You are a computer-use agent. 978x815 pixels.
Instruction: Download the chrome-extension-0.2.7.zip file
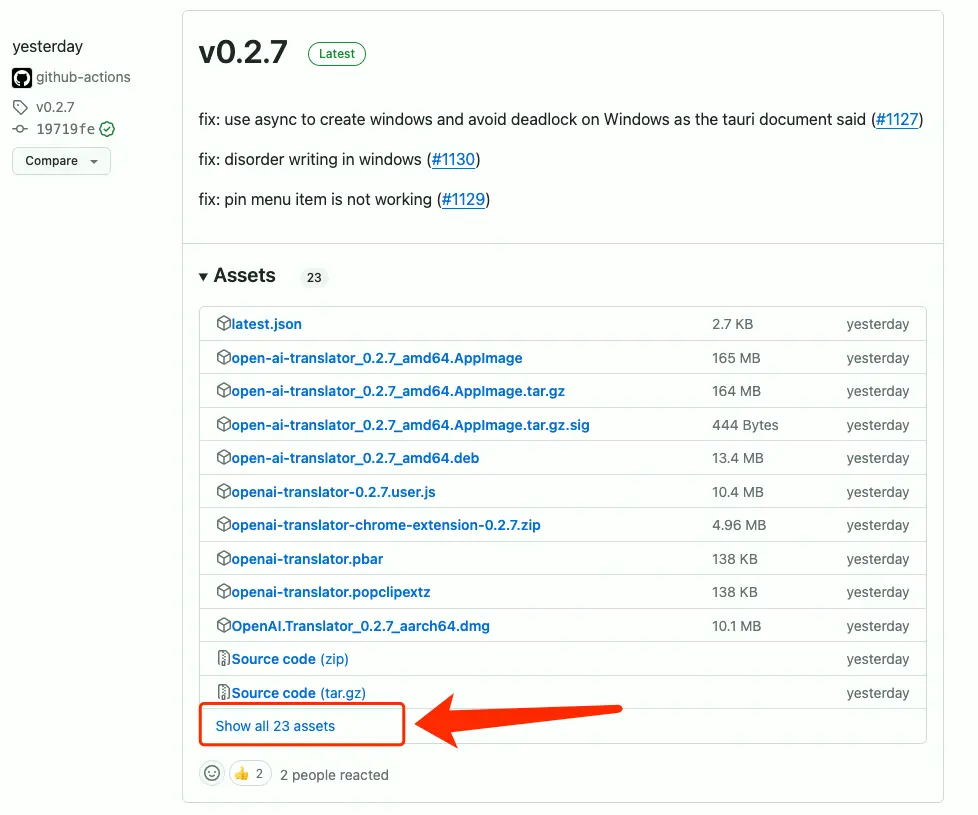385,525
